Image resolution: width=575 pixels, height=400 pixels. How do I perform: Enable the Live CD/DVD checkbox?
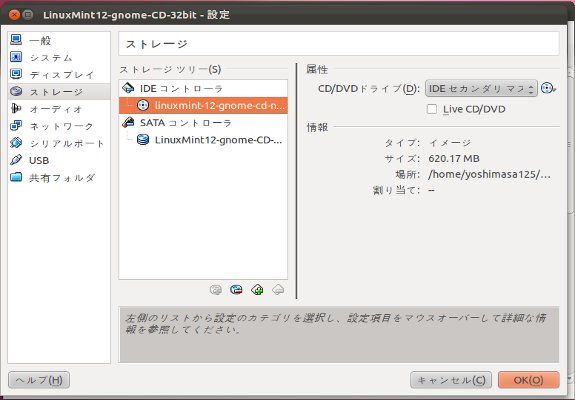(432, 109)
